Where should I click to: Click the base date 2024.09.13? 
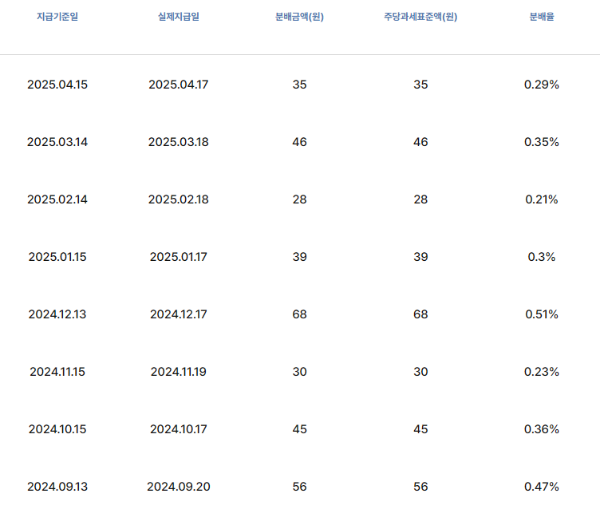[x=57, y=486]
